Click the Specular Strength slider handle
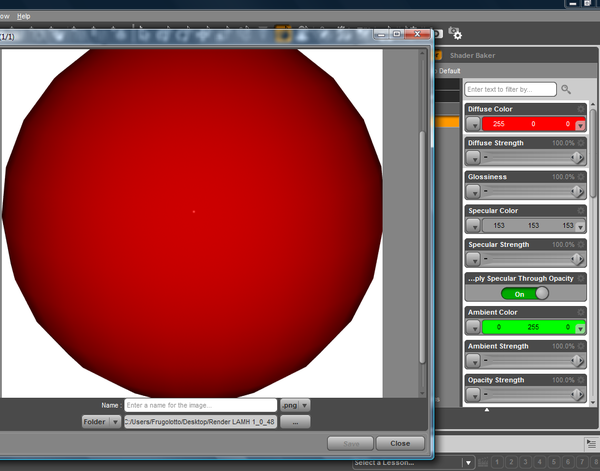The image size is (600, 471). [x=577, y=259]
